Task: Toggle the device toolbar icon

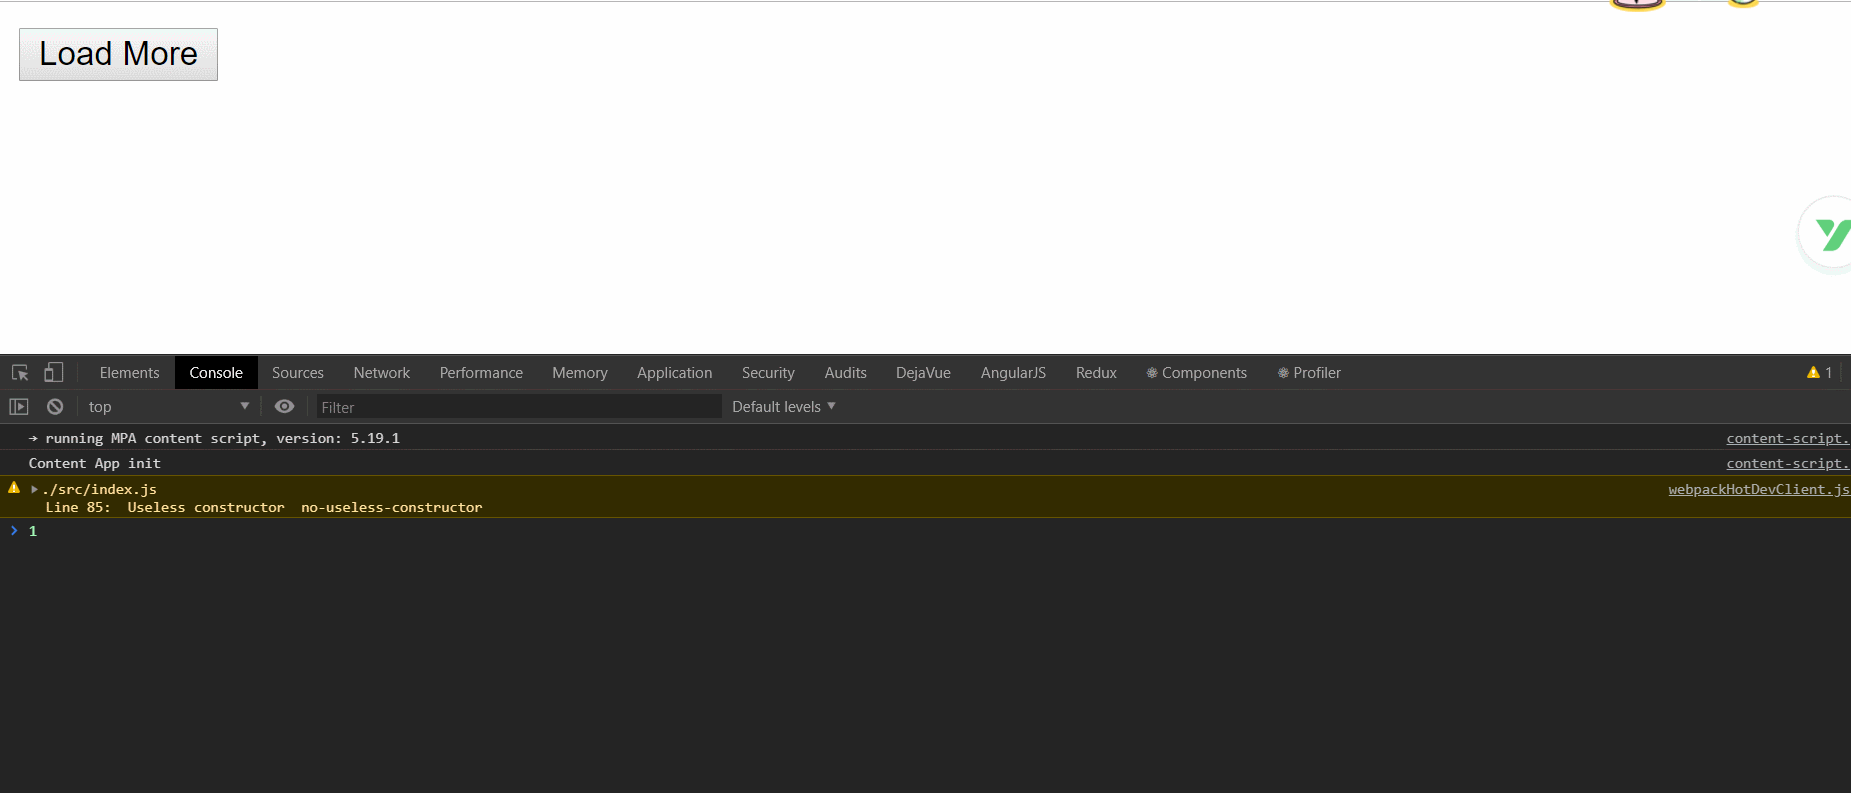Action: (54, 373)
